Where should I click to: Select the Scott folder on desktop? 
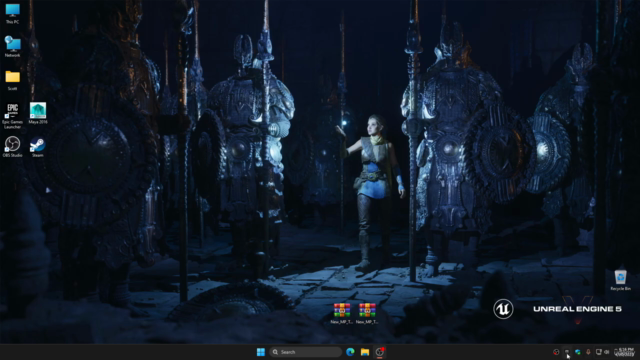pyautogui.click(x=12, y=80)
